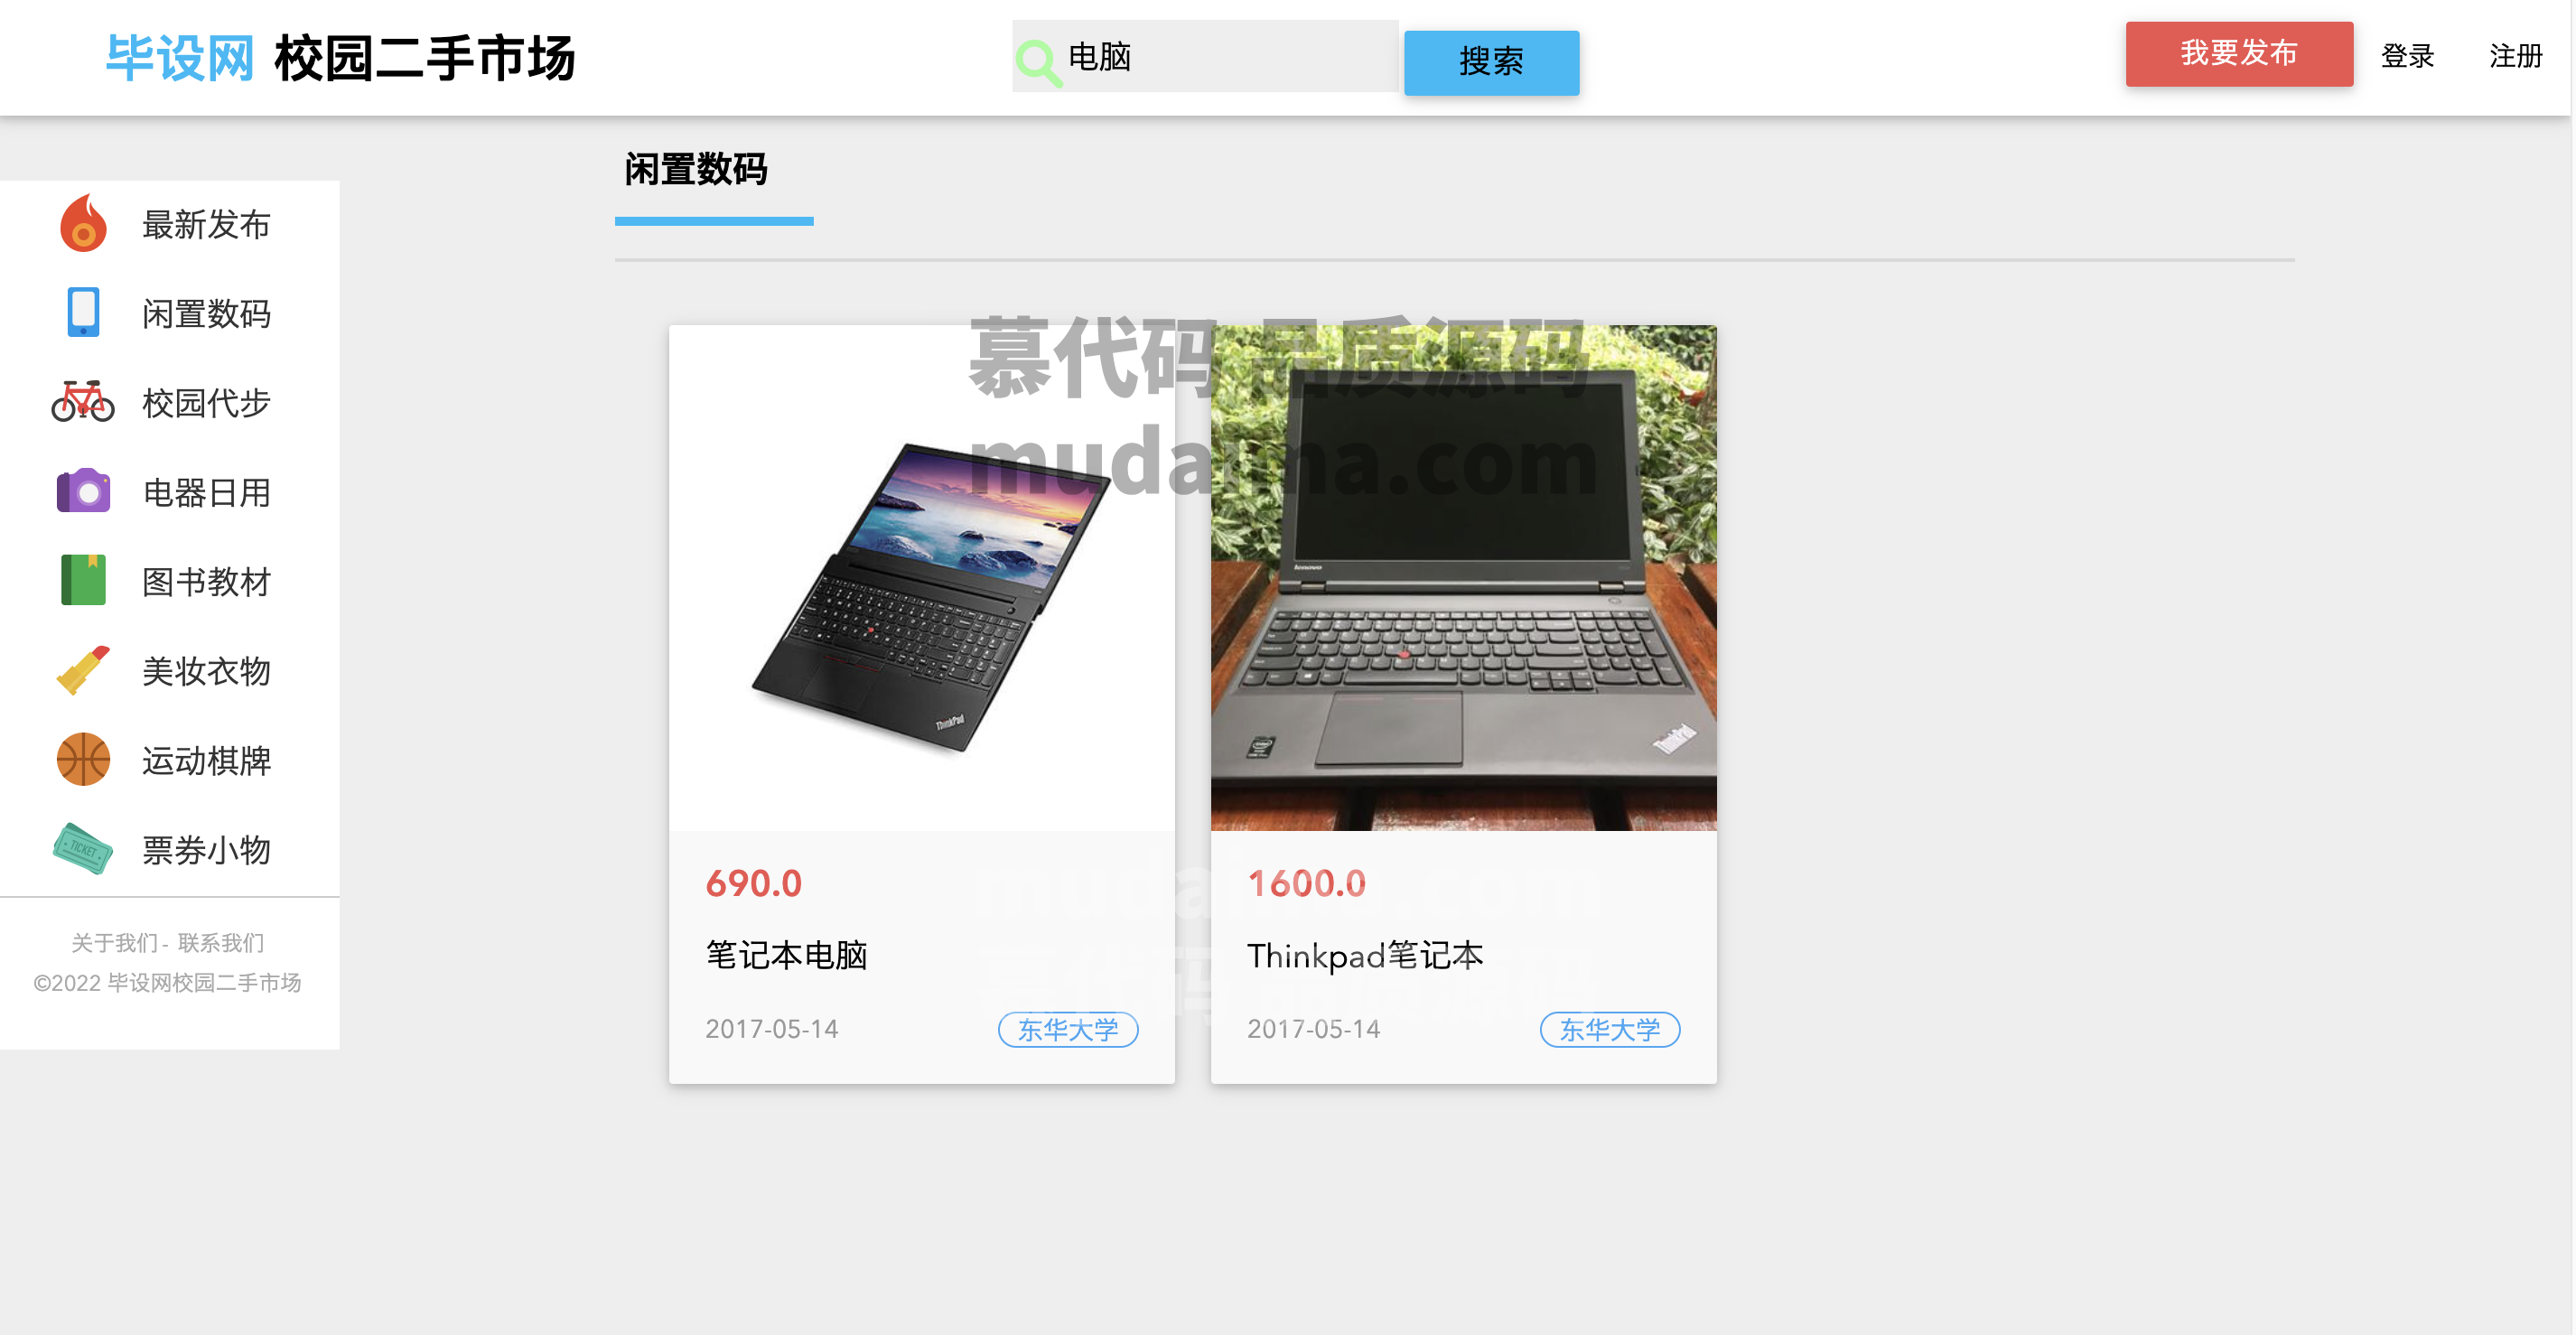Click the flame icon for 最新发布
Screen dimensions: 2576x1335
pos(83,223)
